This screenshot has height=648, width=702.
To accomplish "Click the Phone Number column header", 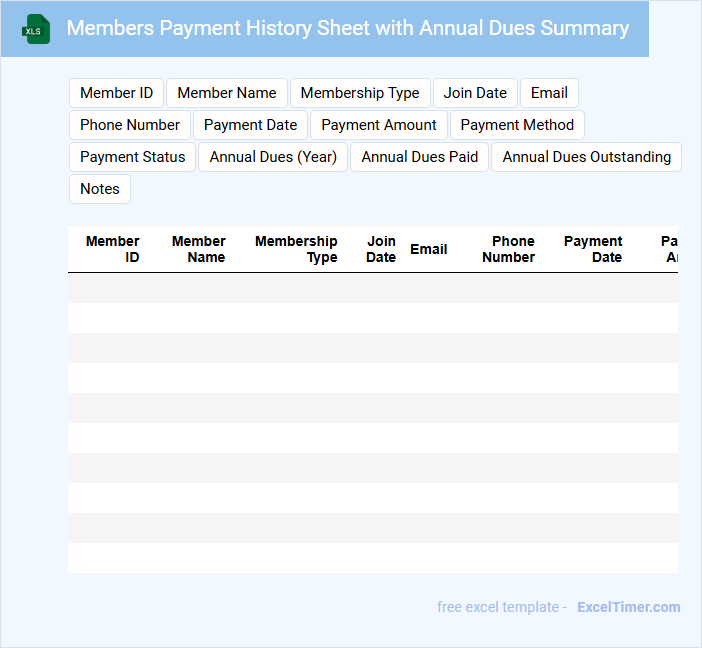I will [509, 249].
